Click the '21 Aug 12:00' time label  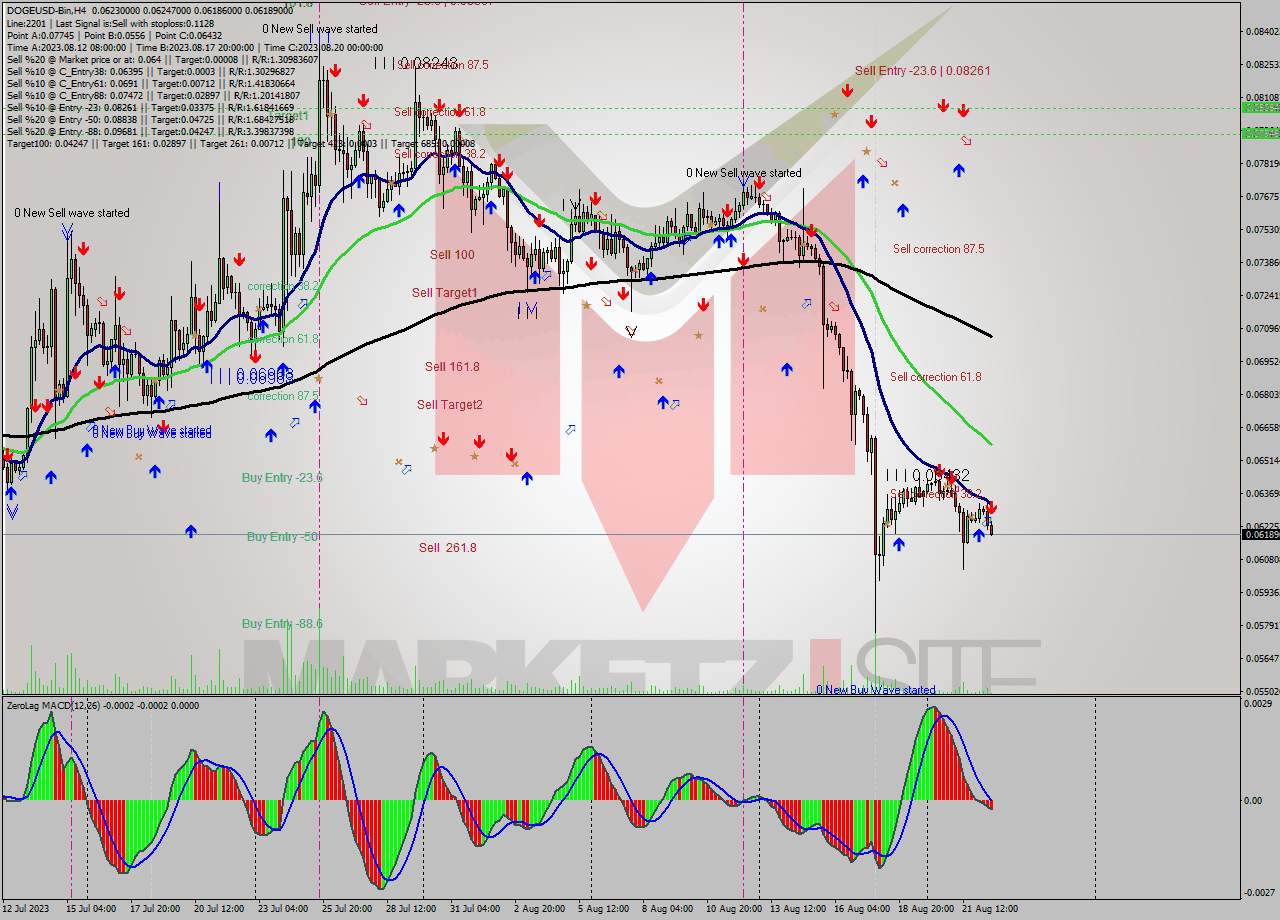click(990, 909)
